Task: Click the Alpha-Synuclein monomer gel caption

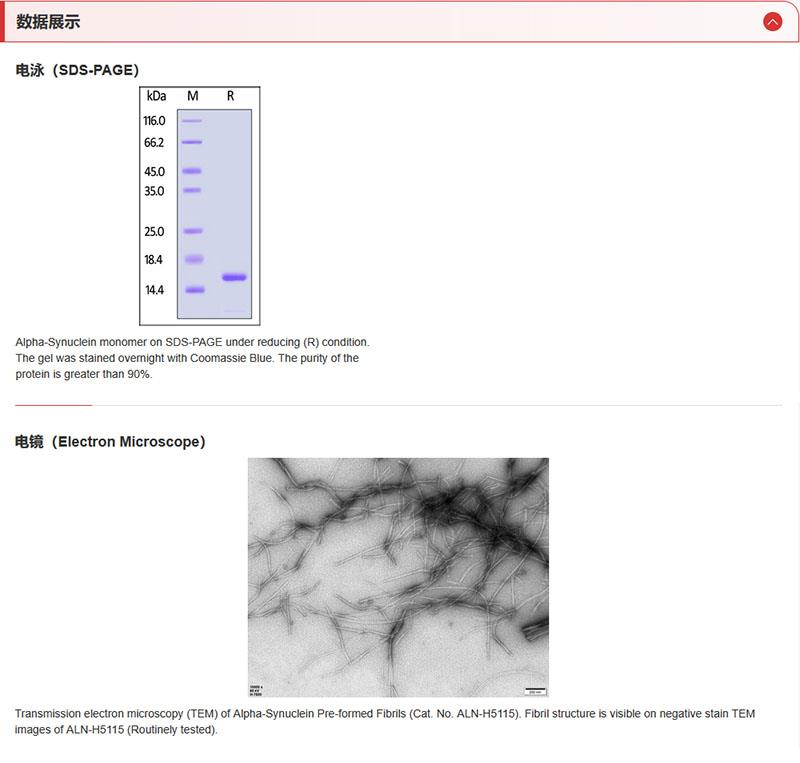Action: point(191,358)
